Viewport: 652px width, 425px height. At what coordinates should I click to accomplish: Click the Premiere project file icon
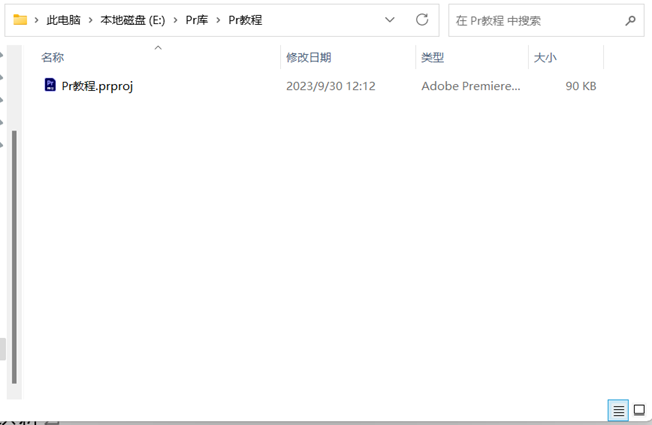pyautogui.click(x=50, y=86)
